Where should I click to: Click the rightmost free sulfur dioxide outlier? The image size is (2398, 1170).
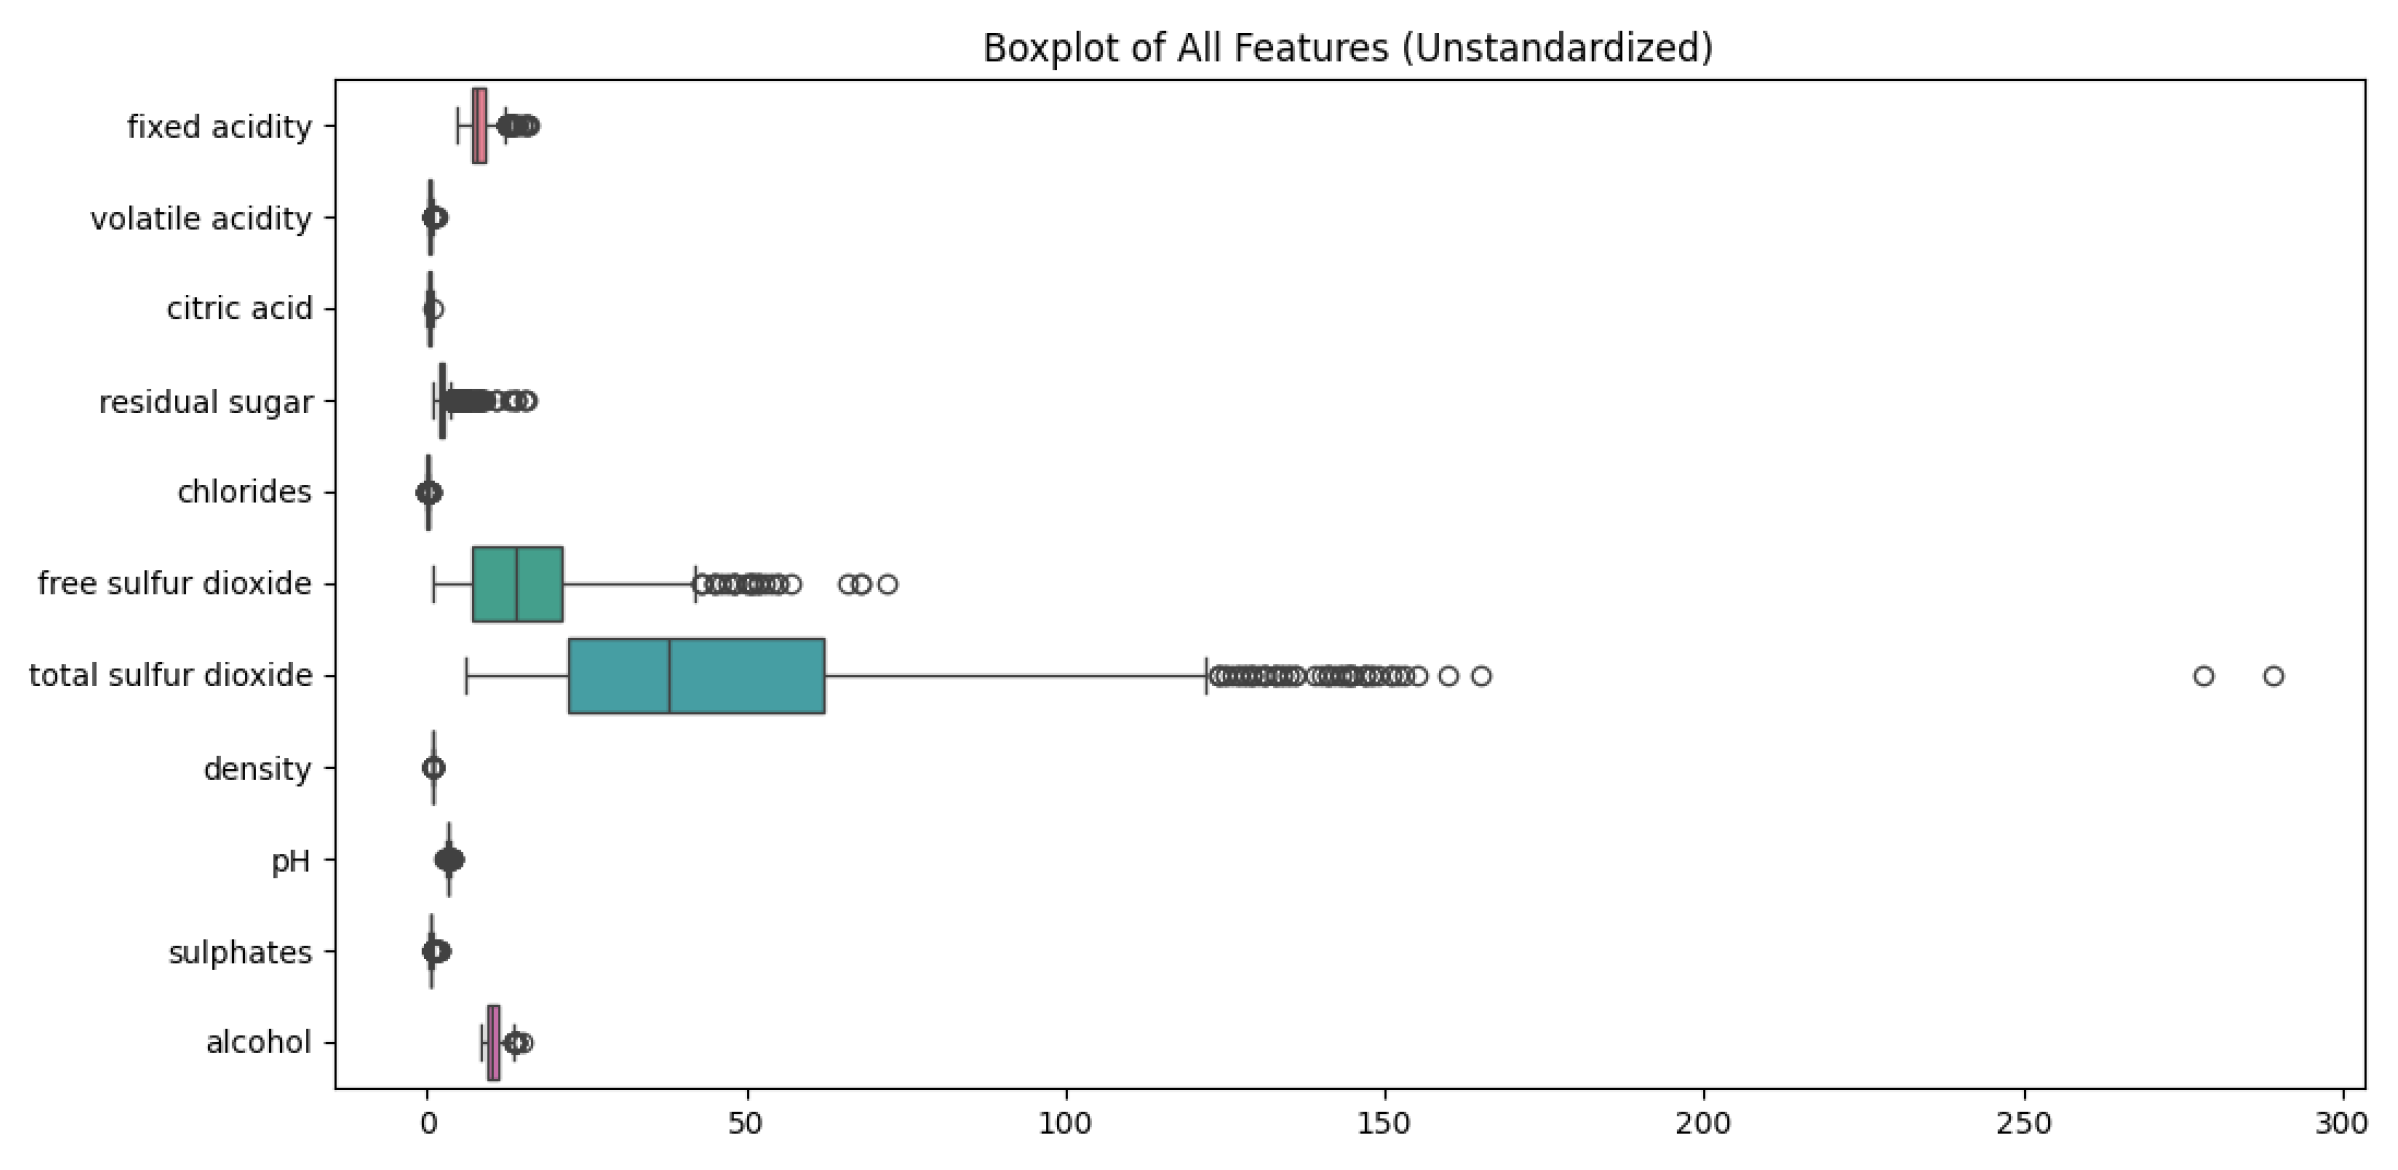tap(887, 584)
